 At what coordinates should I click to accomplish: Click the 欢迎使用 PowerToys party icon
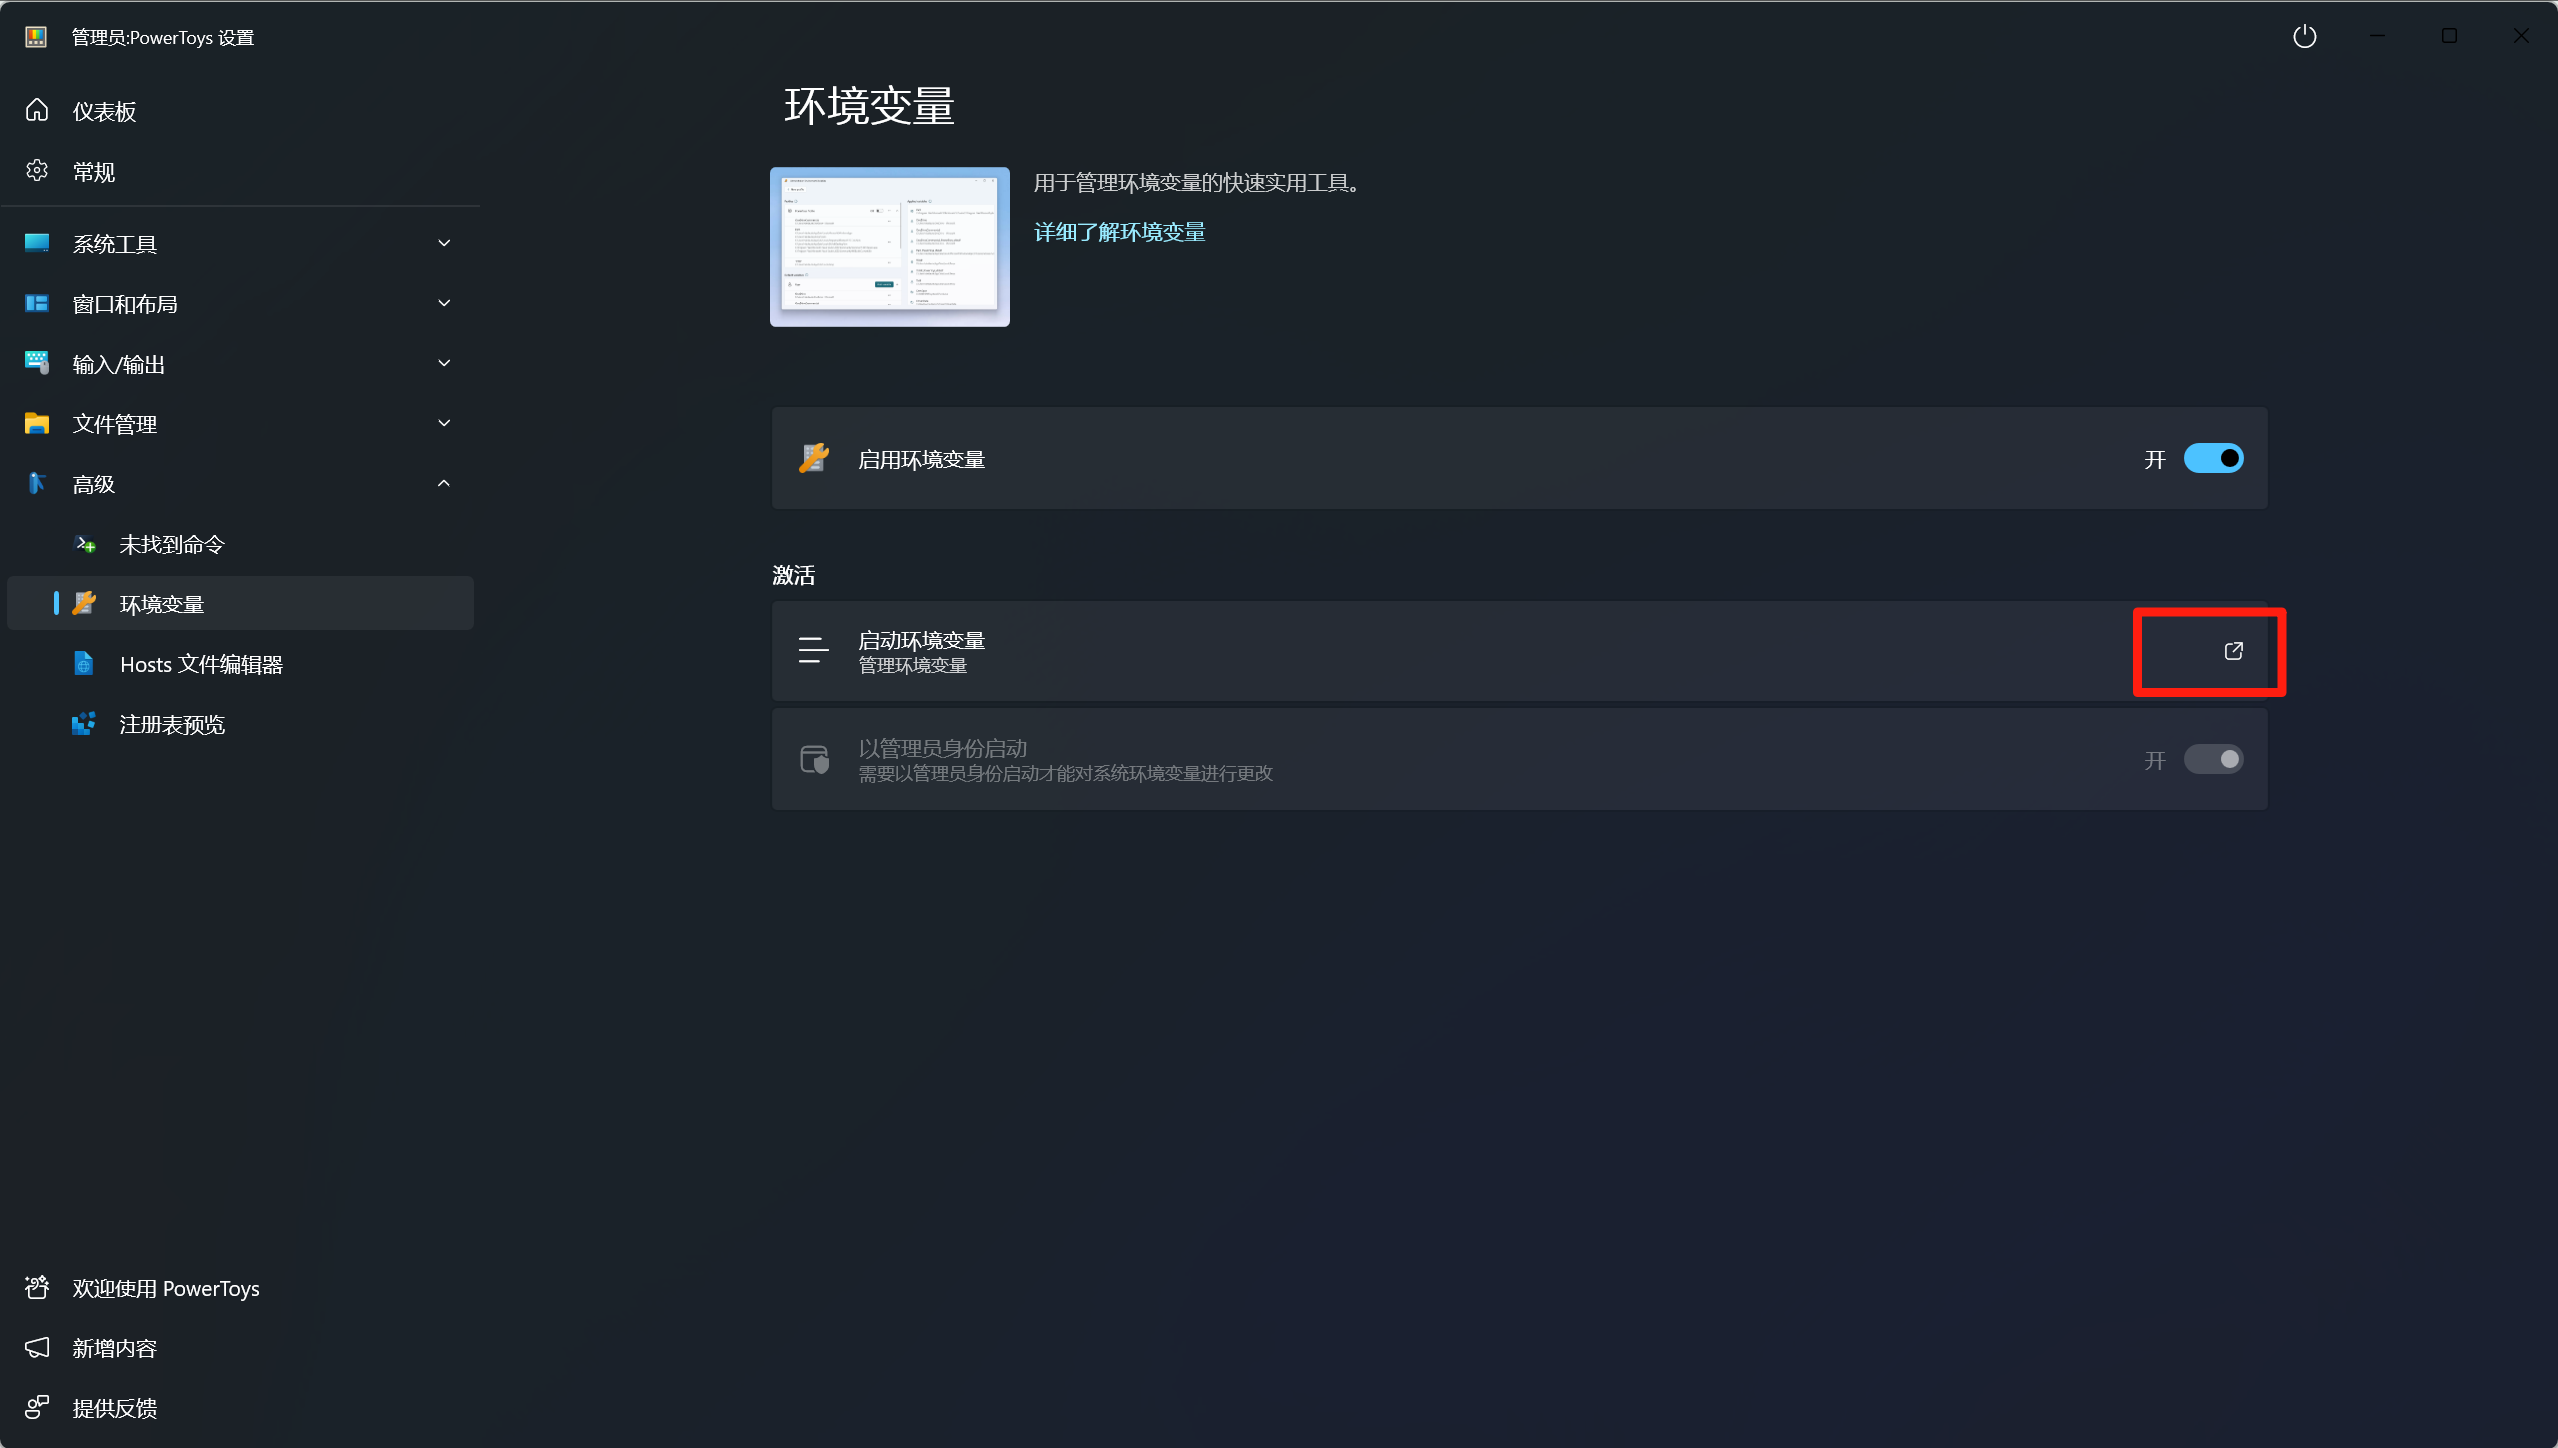[x=37, y=1287]
